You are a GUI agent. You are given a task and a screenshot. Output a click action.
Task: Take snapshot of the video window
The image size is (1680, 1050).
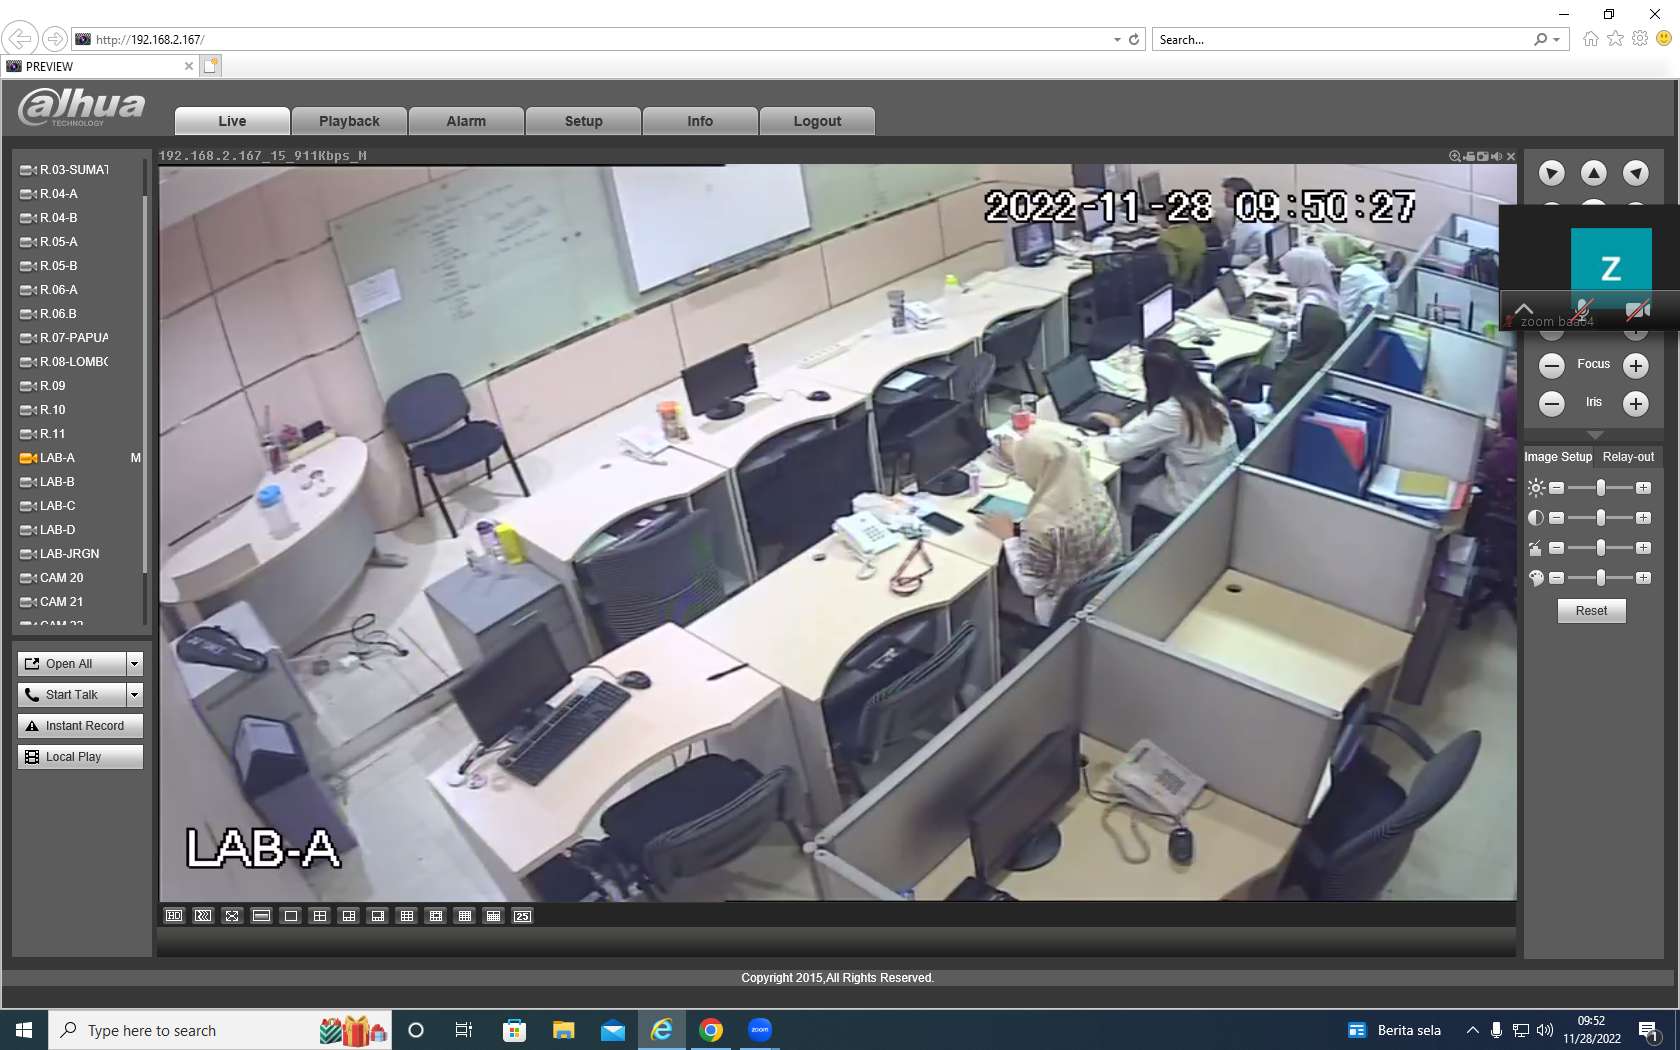click(1483, 156)
